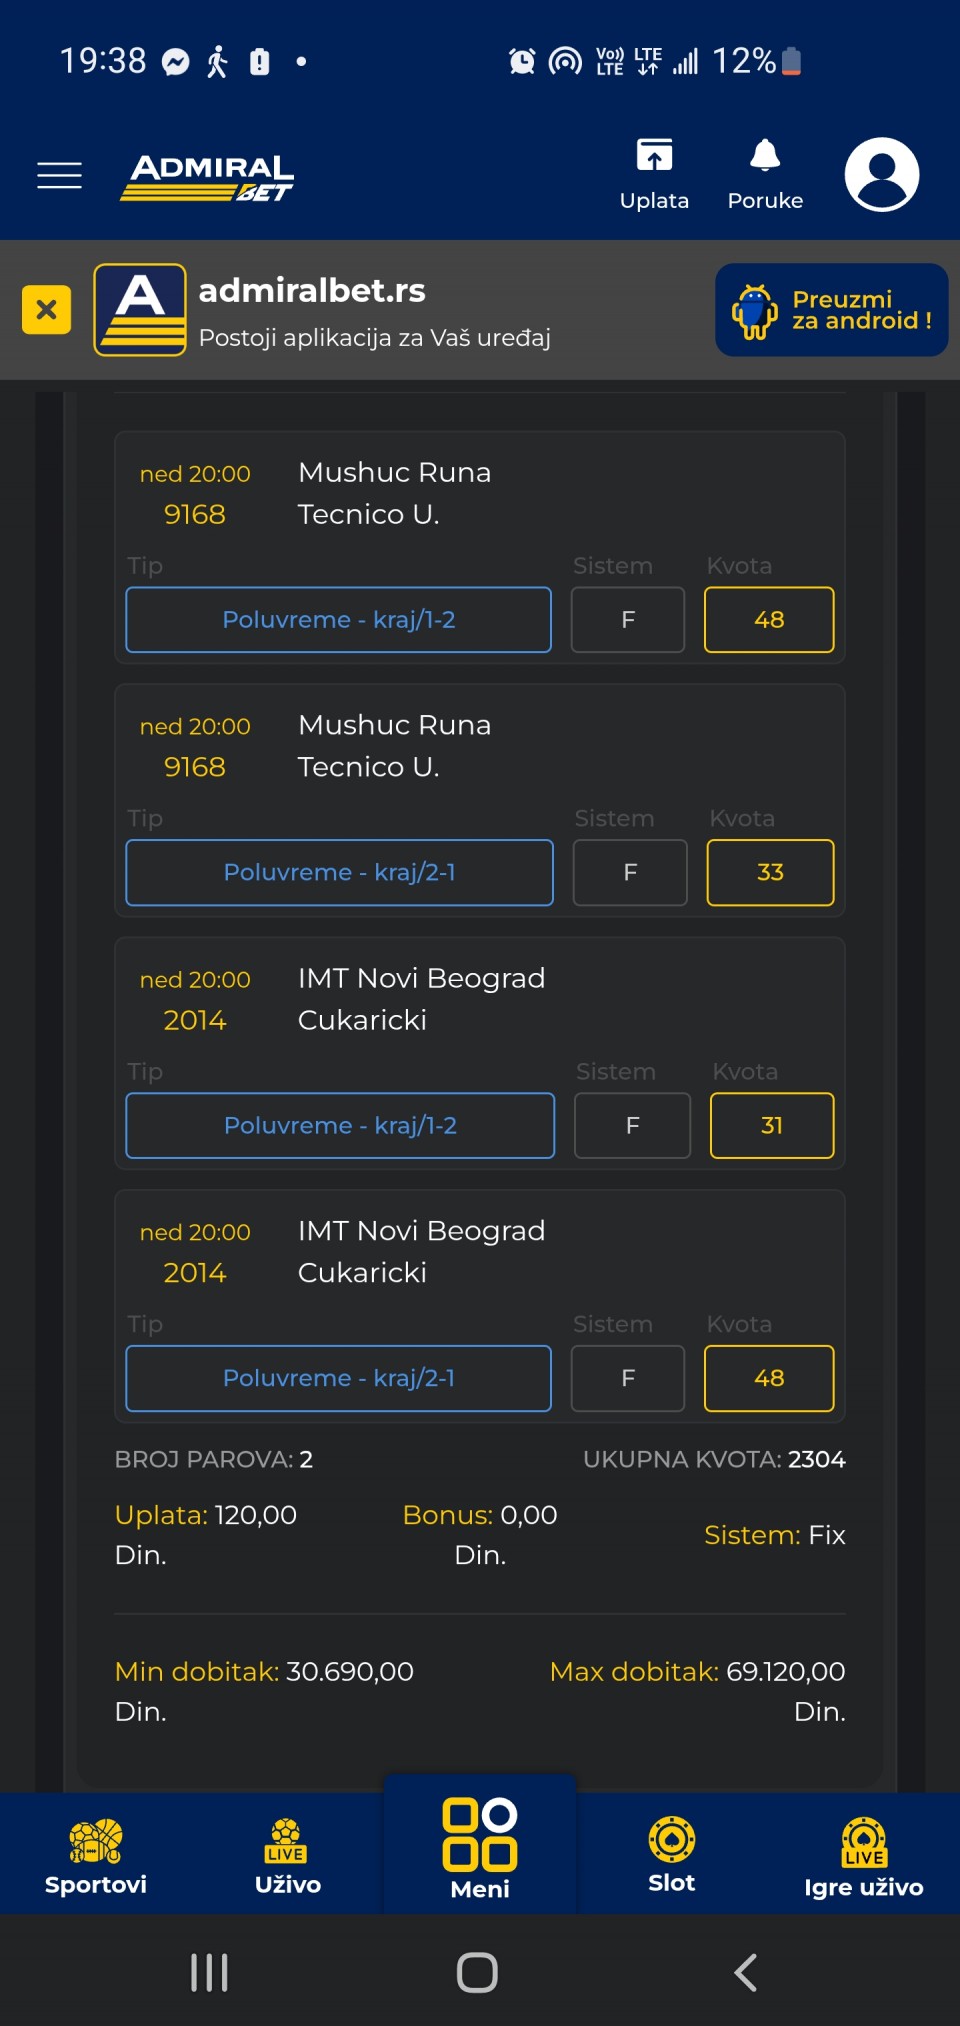This screenshot has height=2026, width=960.
Task: Open the Meni grid icon
Action: pyautogui.click(x=480, y=1848)
